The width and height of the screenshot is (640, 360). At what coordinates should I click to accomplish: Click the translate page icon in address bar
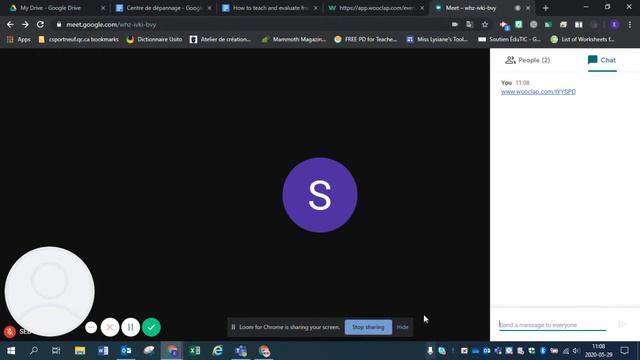click(x=469, y=24)
